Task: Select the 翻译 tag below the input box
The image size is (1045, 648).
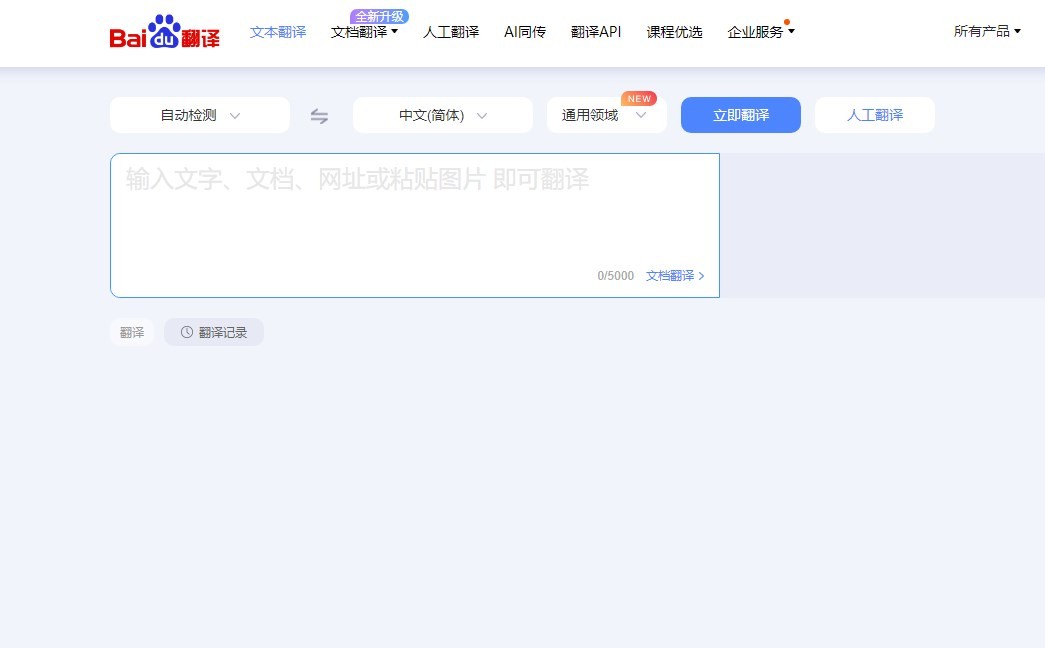Action: [131, 331]
